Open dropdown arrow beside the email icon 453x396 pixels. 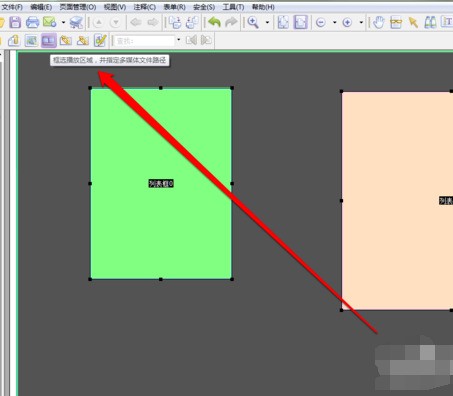[63, 22]
